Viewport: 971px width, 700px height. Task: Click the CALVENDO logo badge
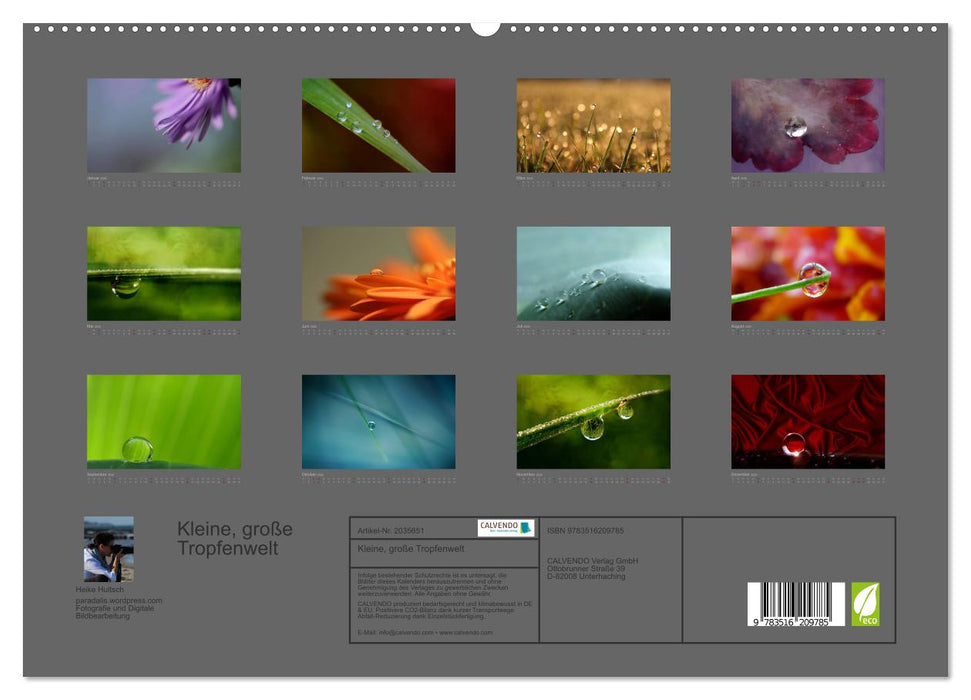(x=505, y=528)
